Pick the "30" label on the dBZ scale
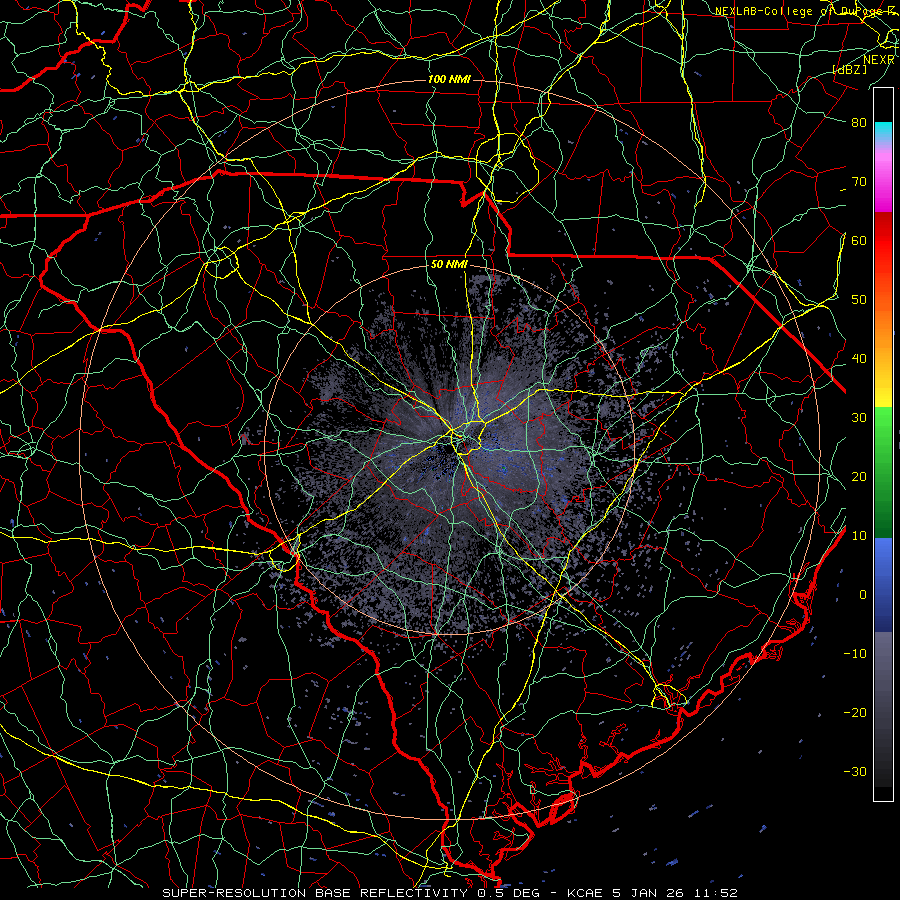The height and width of the screenshot is (900, 900). coord(859,417)
